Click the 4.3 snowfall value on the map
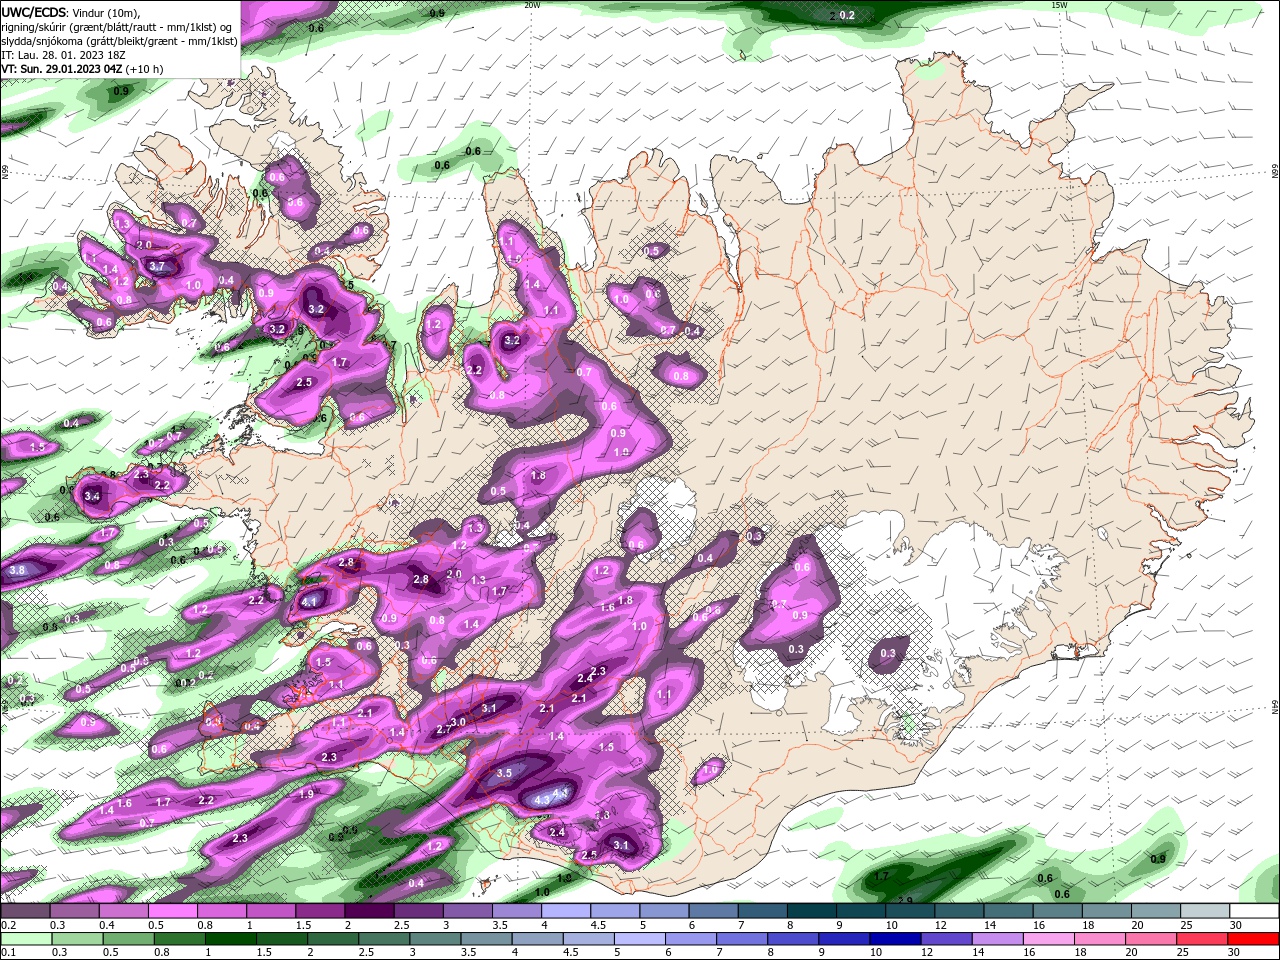Image resolution: width=1280 pixels, height=960 pixels. (x=543, y=800)
